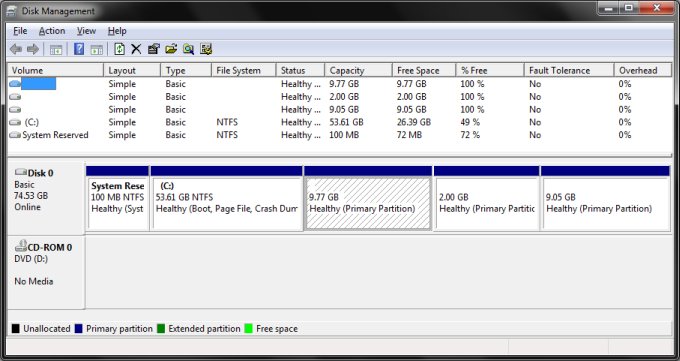
Task: Sort by the Fault Tolerance column header
Action: click(x=569, y=70)
